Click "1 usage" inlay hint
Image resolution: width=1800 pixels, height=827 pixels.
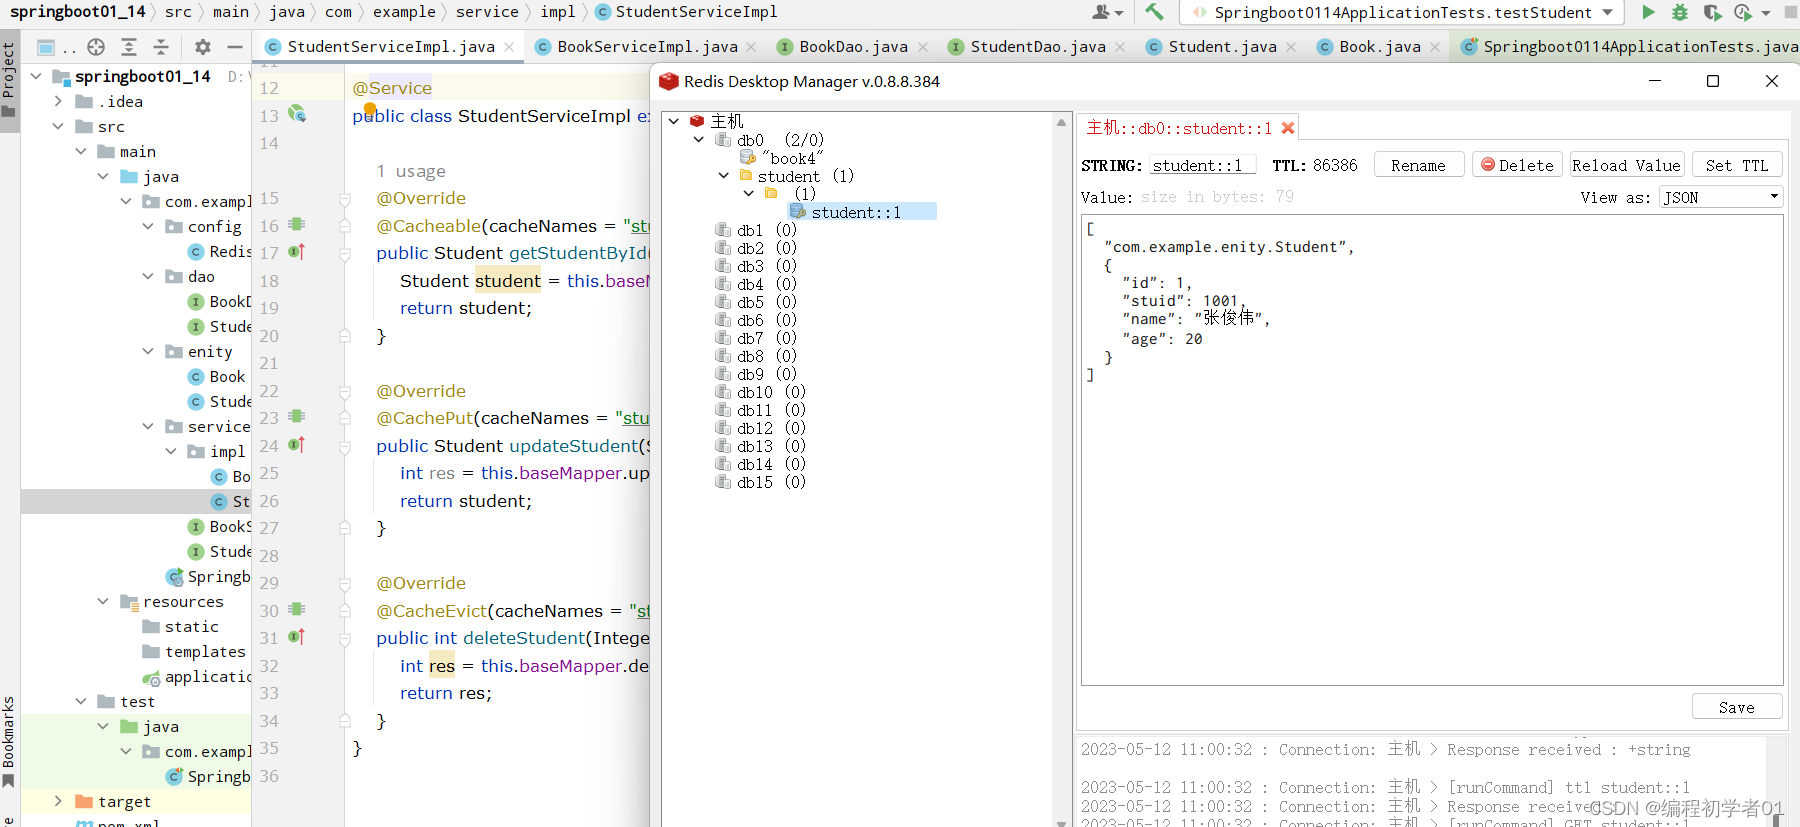pos(411,171)
